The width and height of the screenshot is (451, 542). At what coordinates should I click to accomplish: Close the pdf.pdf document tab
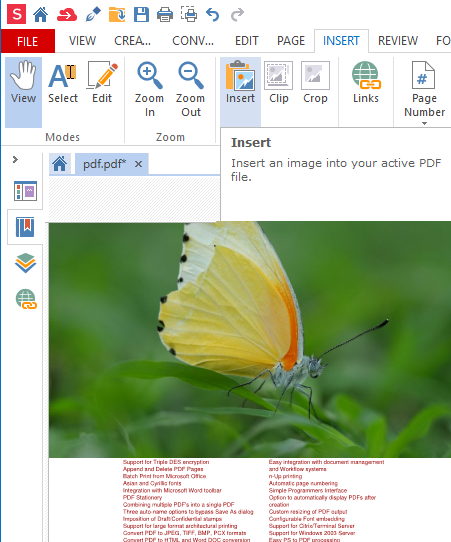[138, 164]
